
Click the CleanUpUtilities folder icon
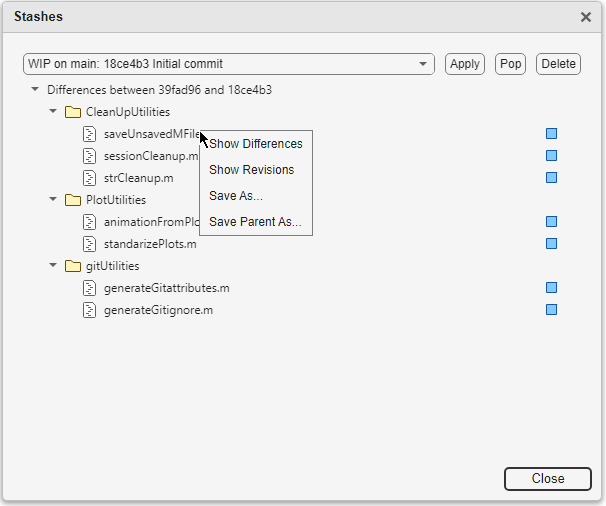click(x=72, y=112)
